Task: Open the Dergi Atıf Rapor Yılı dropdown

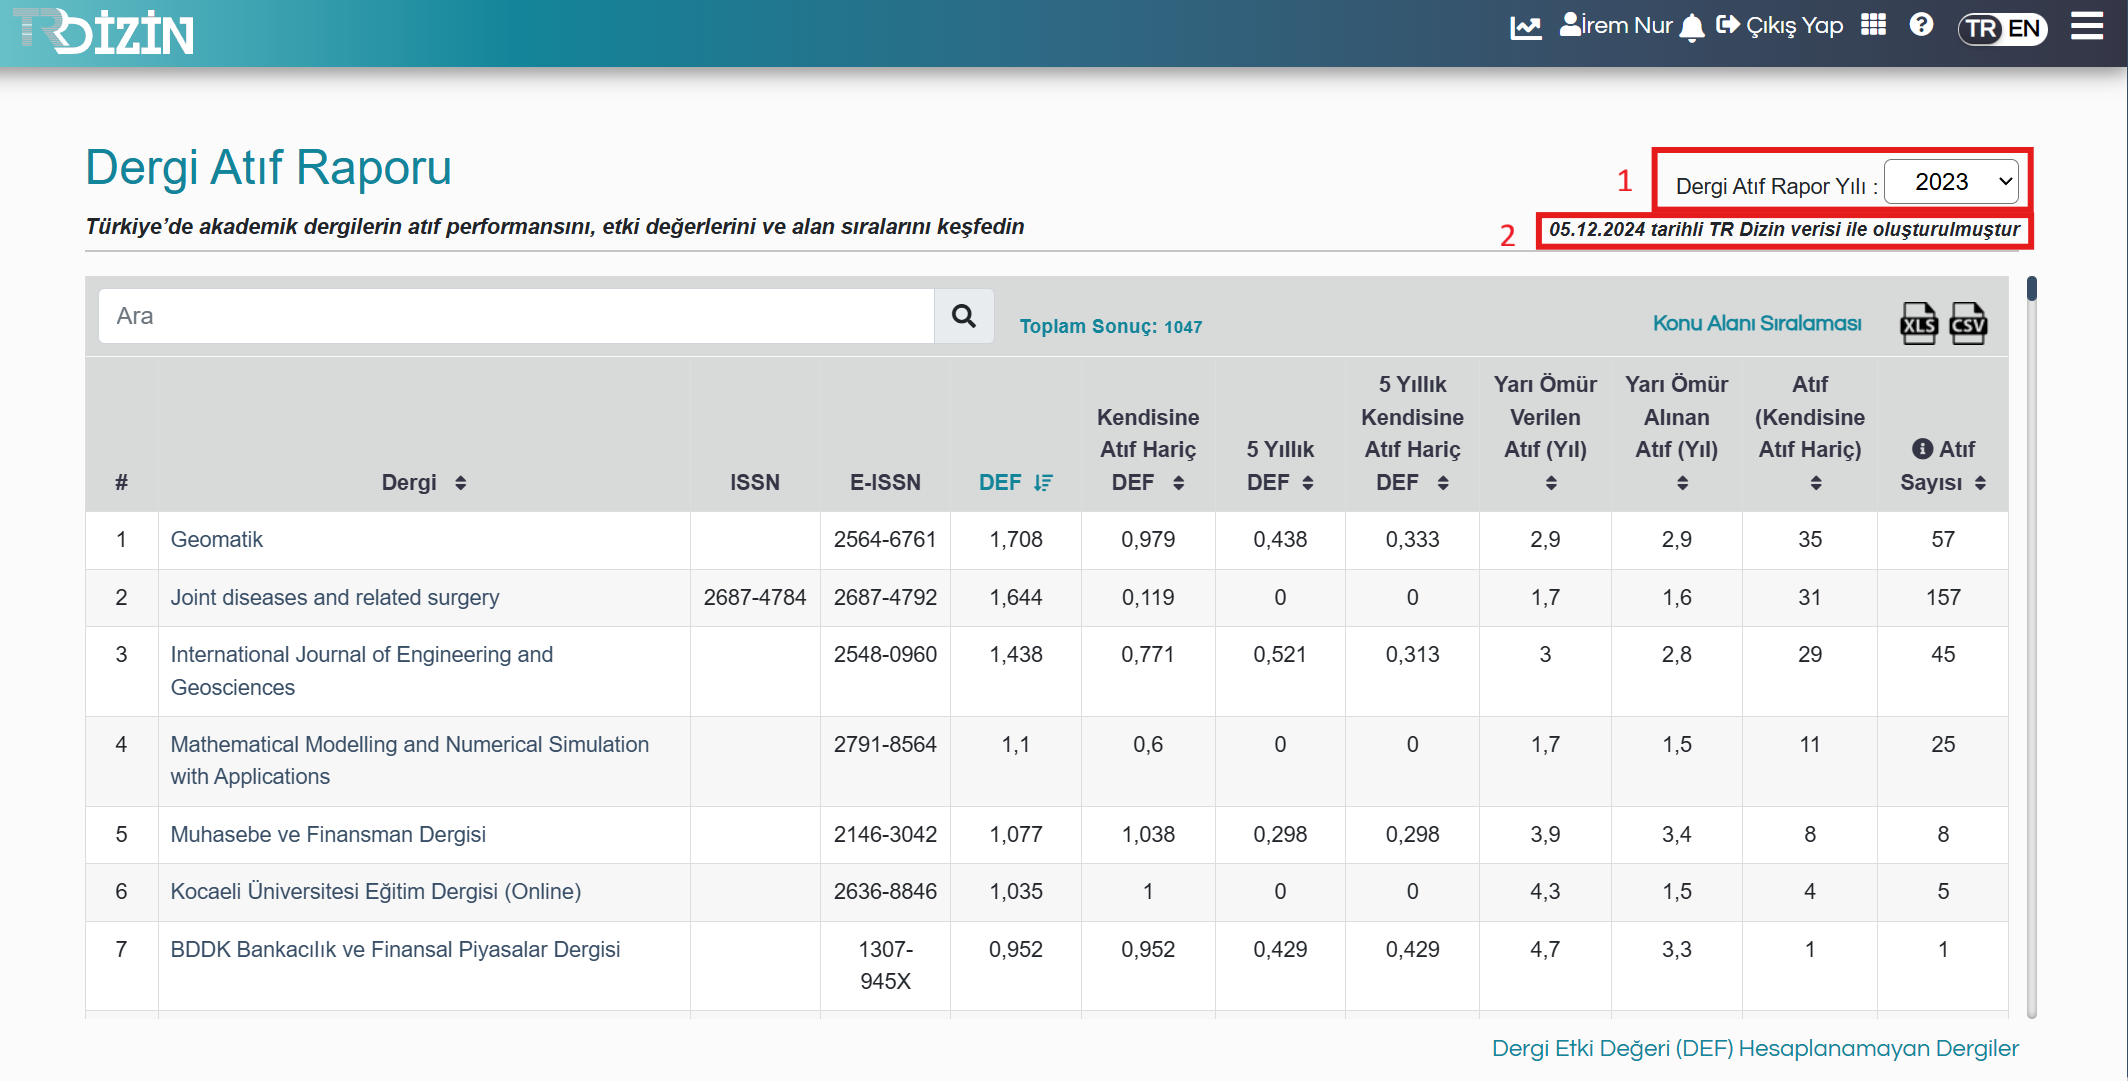Action: tap(1950, 182)
